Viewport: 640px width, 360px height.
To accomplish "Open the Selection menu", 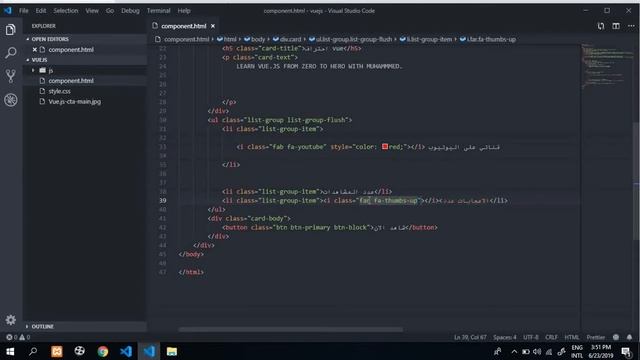I will pyautogui.click(x=65, y=11).
